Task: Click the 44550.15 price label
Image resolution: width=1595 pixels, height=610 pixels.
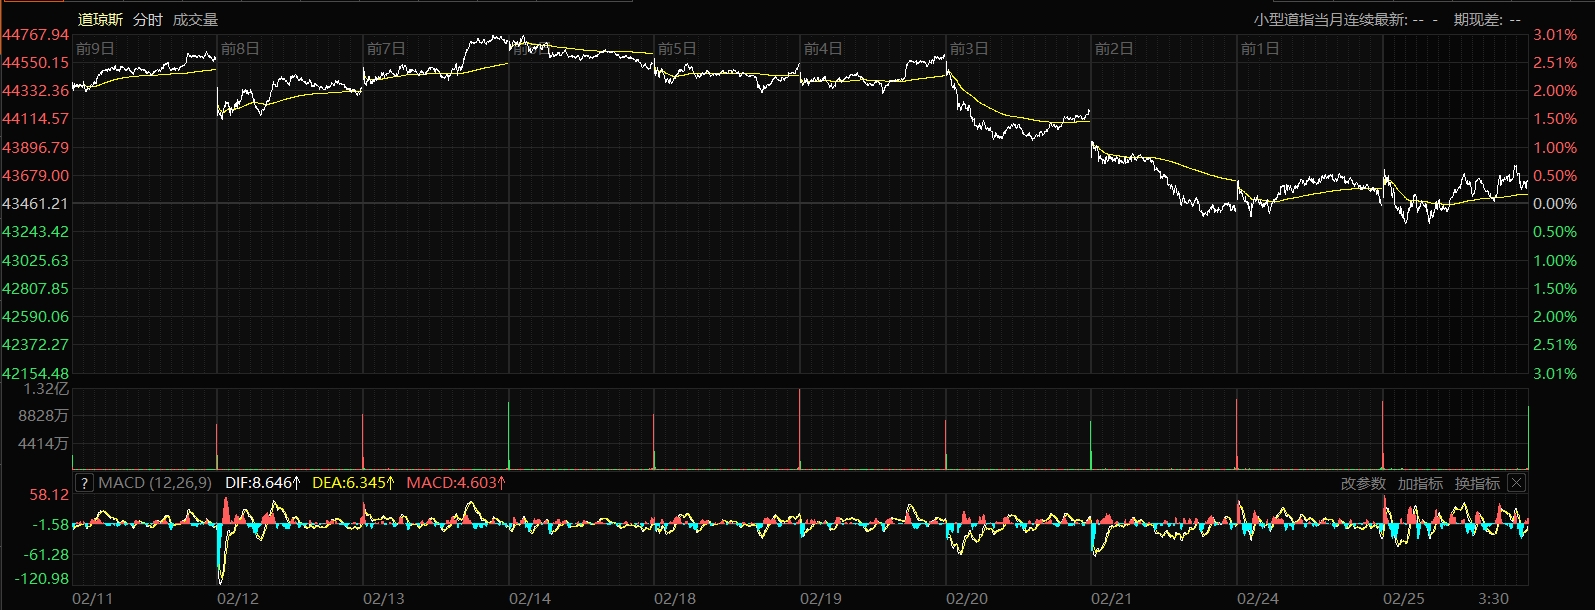Action: (x=35, y=62)
